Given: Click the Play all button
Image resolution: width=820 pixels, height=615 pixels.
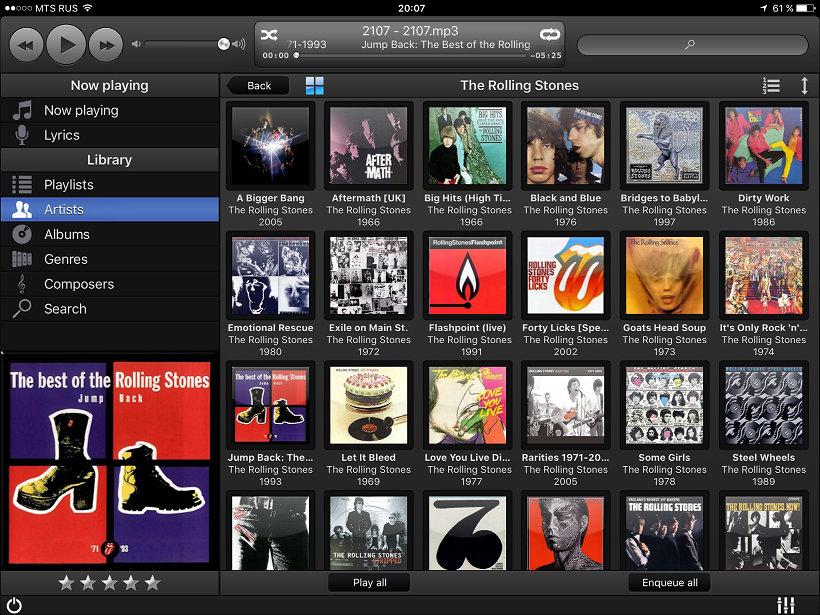Looking at the screenshot, I should [x=370, y=583].
